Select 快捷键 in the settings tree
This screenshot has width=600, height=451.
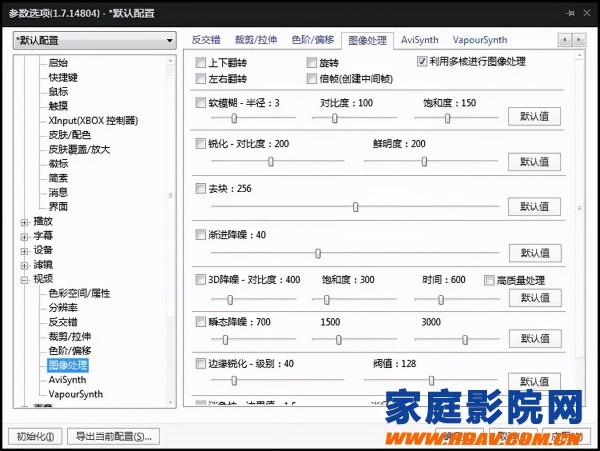coord(65,77)
